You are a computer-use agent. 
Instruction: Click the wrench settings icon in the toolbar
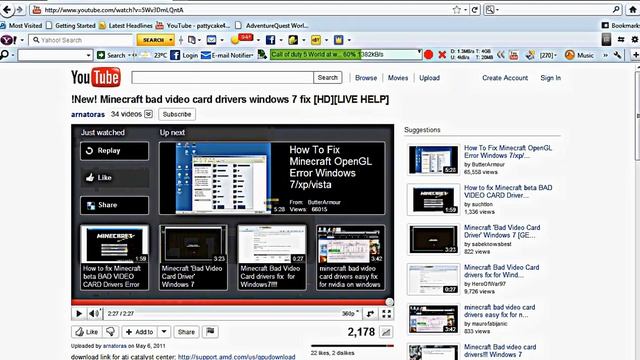tap(618, 55)
